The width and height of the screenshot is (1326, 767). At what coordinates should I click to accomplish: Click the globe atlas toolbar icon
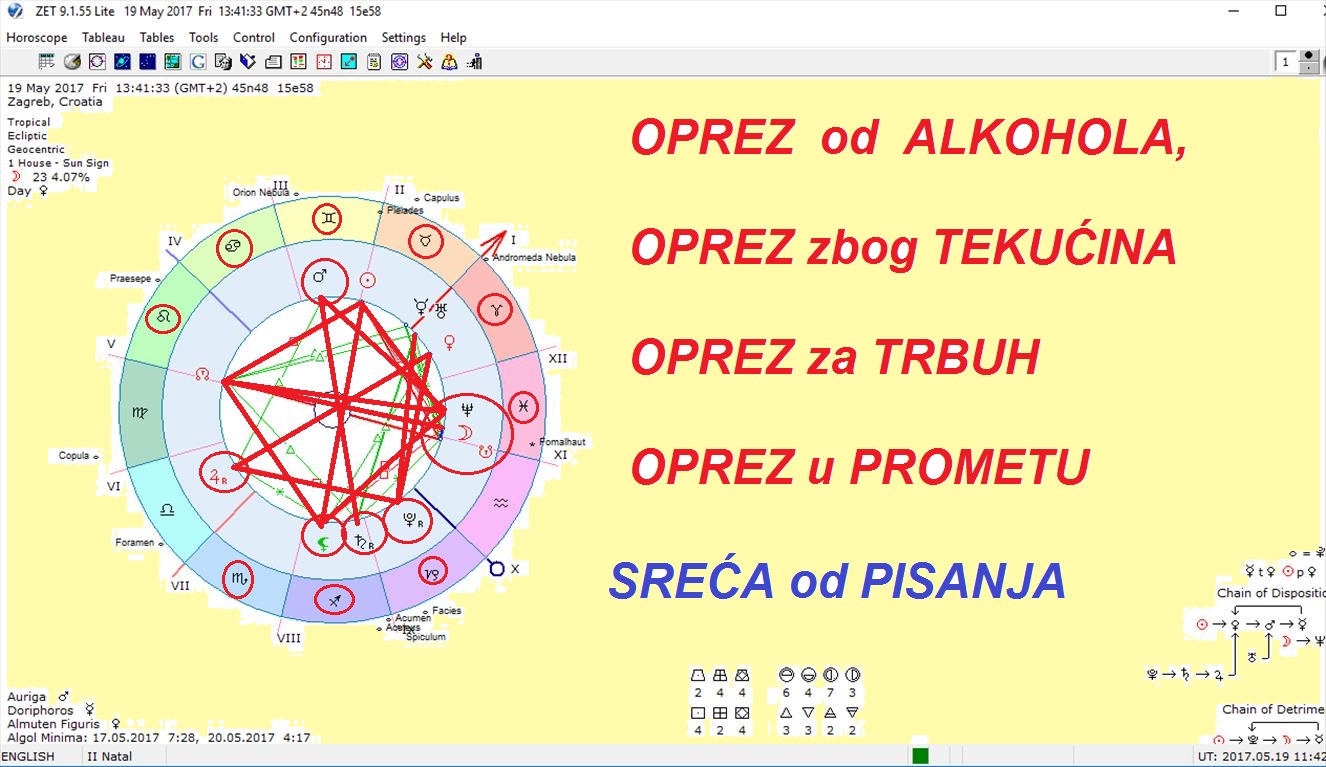[72, 62]
